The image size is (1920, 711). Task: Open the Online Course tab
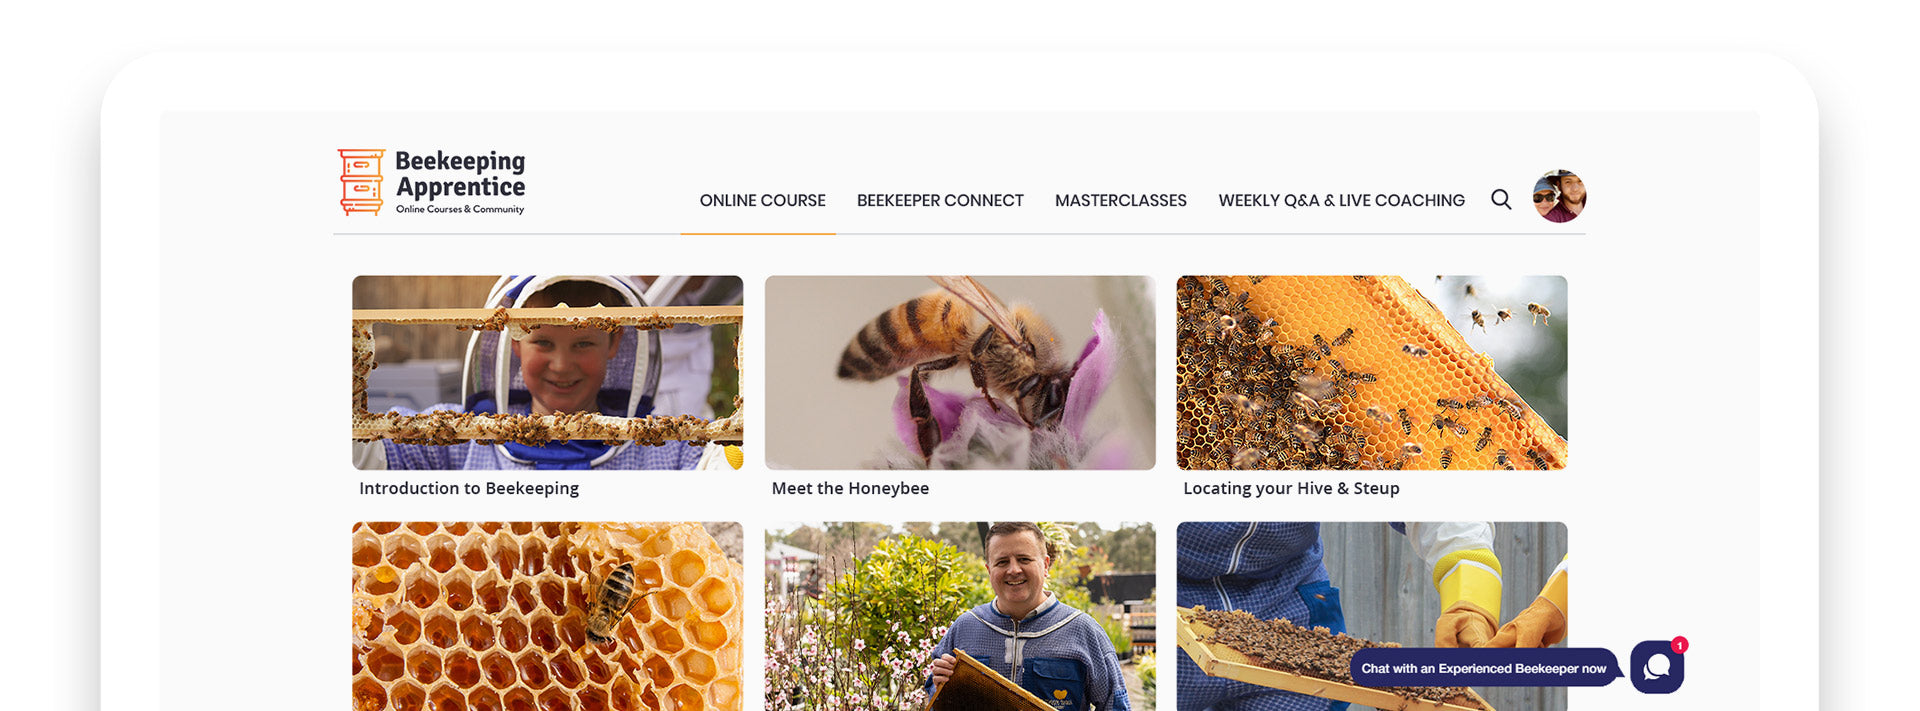click(x=763, y=200)
